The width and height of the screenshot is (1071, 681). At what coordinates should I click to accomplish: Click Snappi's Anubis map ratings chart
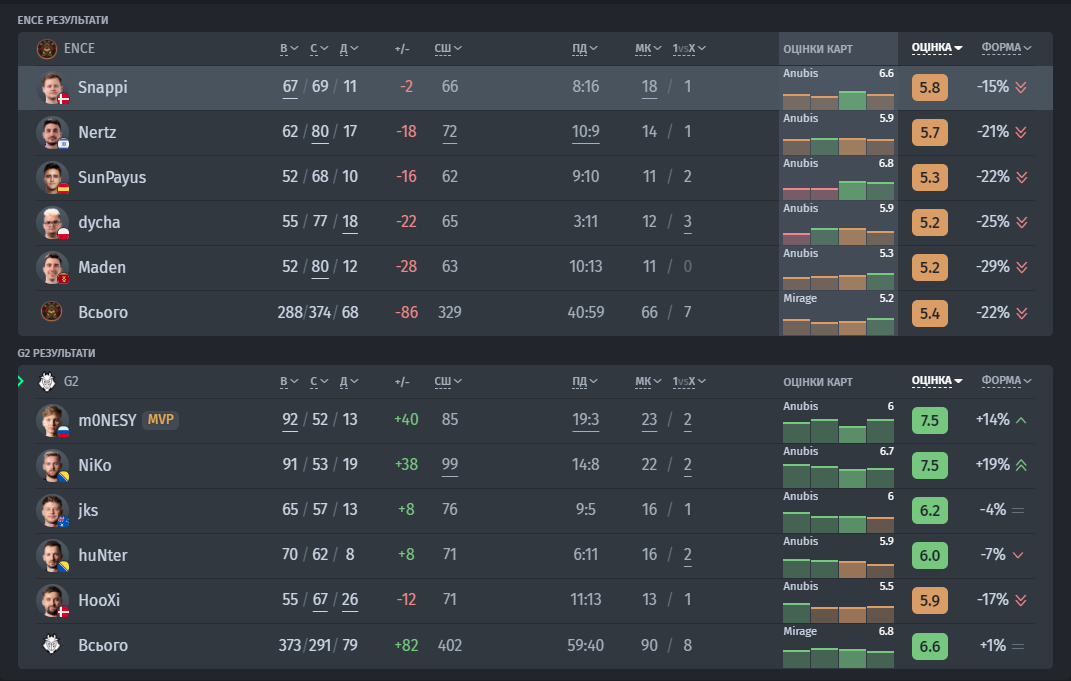point(838,88)
